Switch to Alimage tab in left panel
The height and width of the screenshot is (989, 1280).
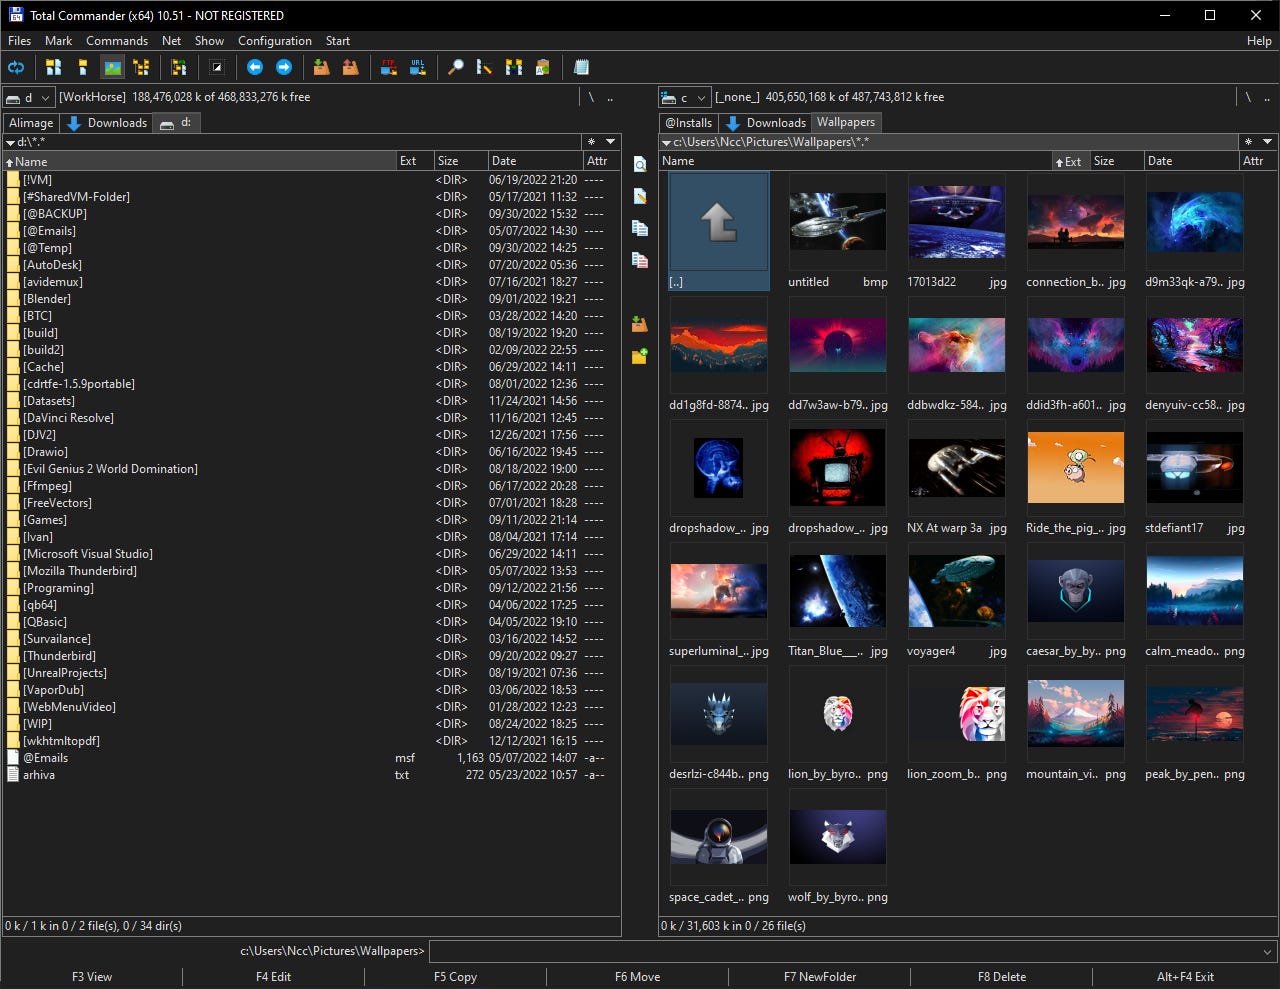pyautogui.click(x=31, y=123)
